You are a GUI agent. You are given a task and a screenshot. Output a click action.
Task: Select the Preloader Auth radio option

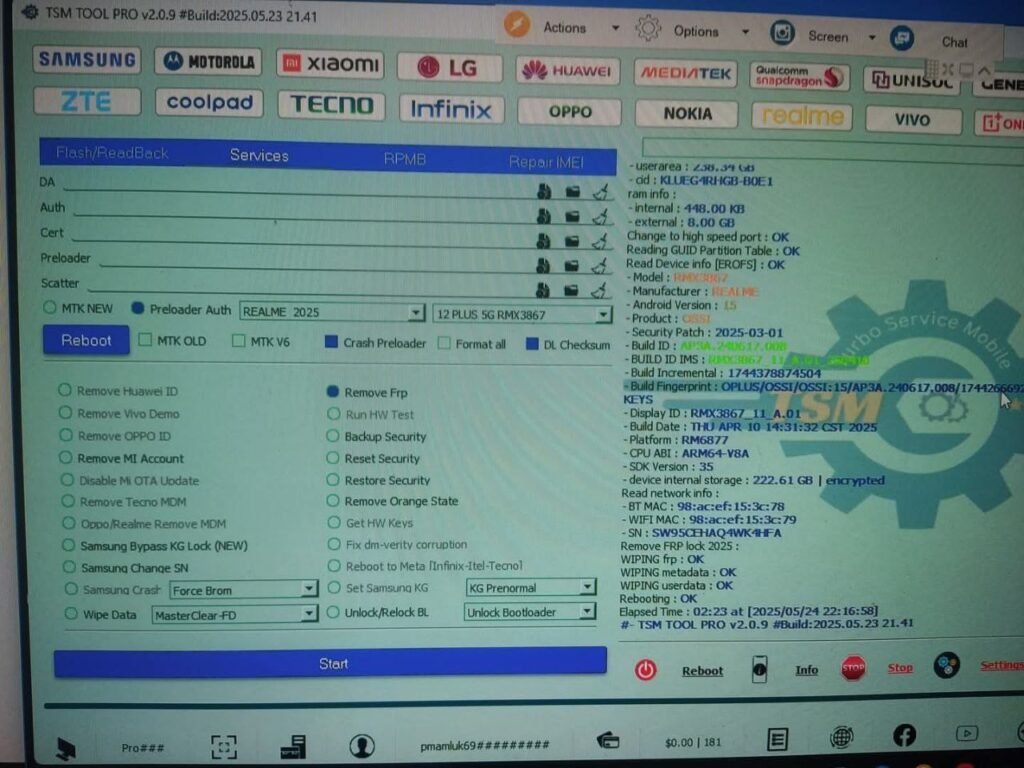pos(181,310)
